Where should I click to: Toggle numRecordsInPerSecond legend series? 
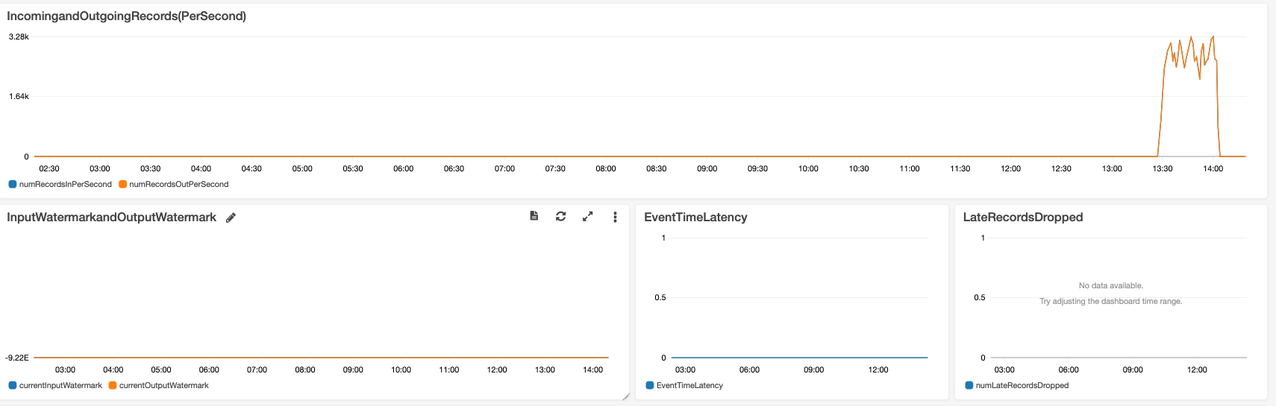click(x=60, y=185)
